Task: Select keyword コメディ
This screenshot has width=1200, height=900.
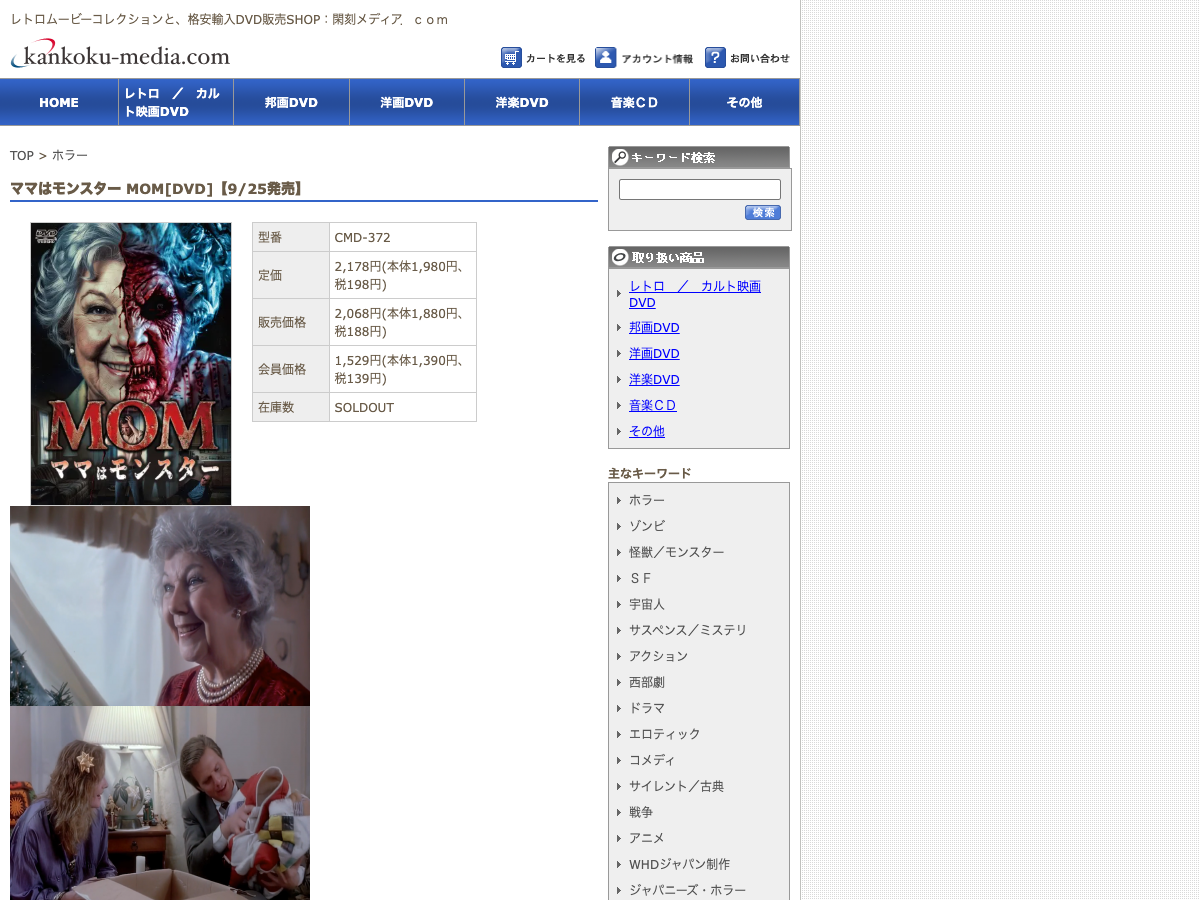Action: click(652, 760)
